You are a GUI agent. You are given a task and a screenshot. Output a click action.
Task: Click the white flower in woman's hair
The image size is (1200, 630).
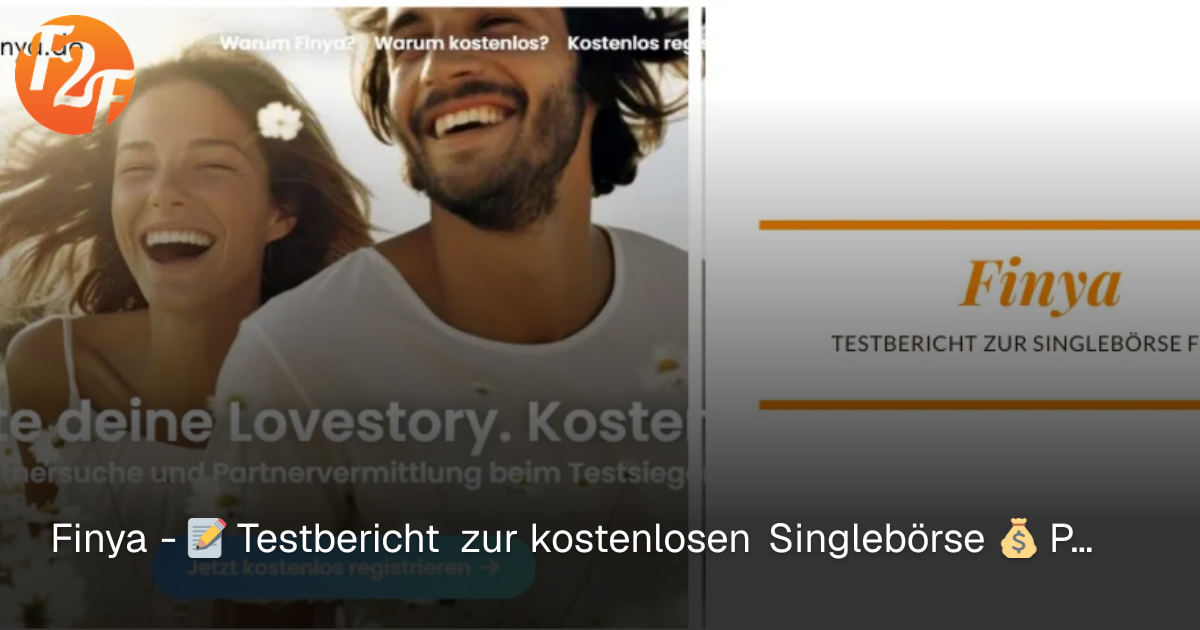coord(280,121)
